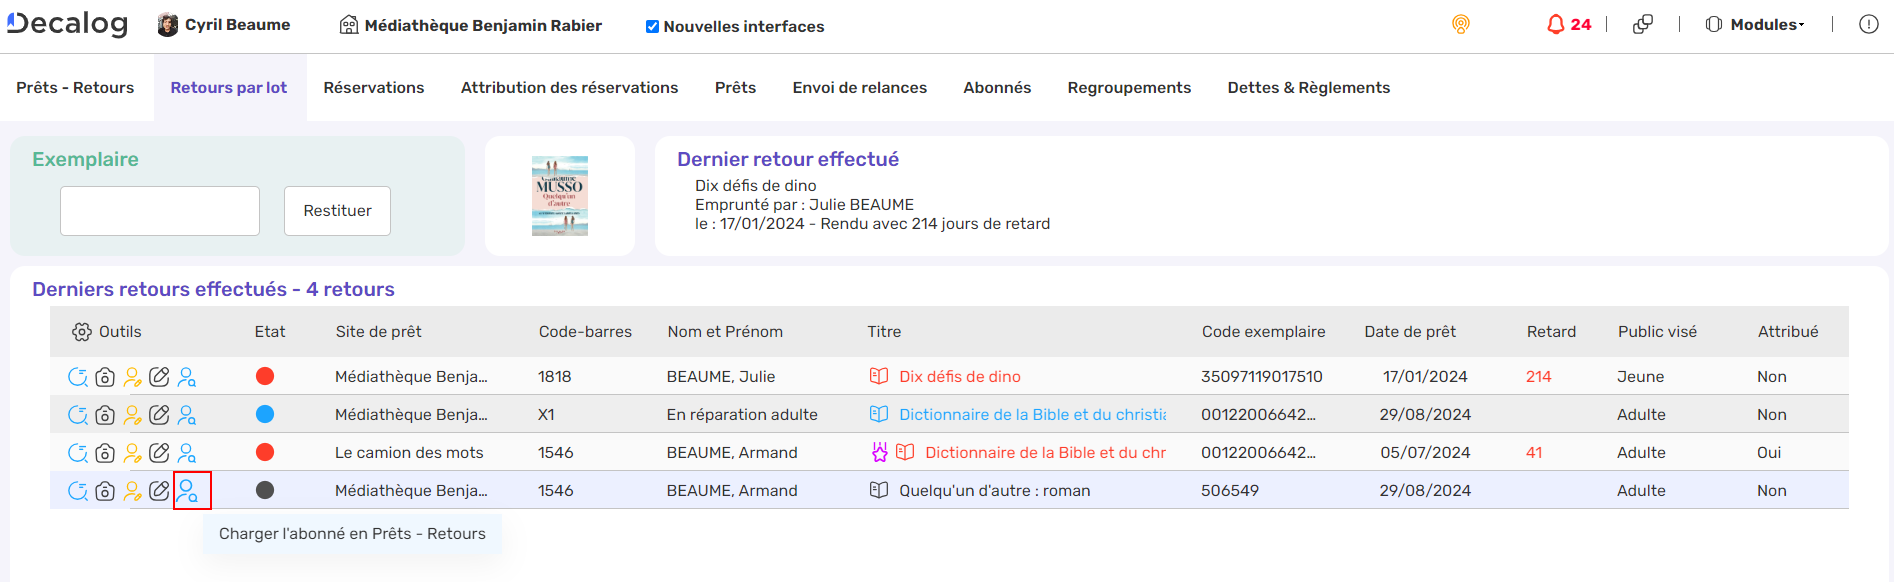Click camera icon in En réparation adulte row
The image size is (1894, 582).
point(105,415)
